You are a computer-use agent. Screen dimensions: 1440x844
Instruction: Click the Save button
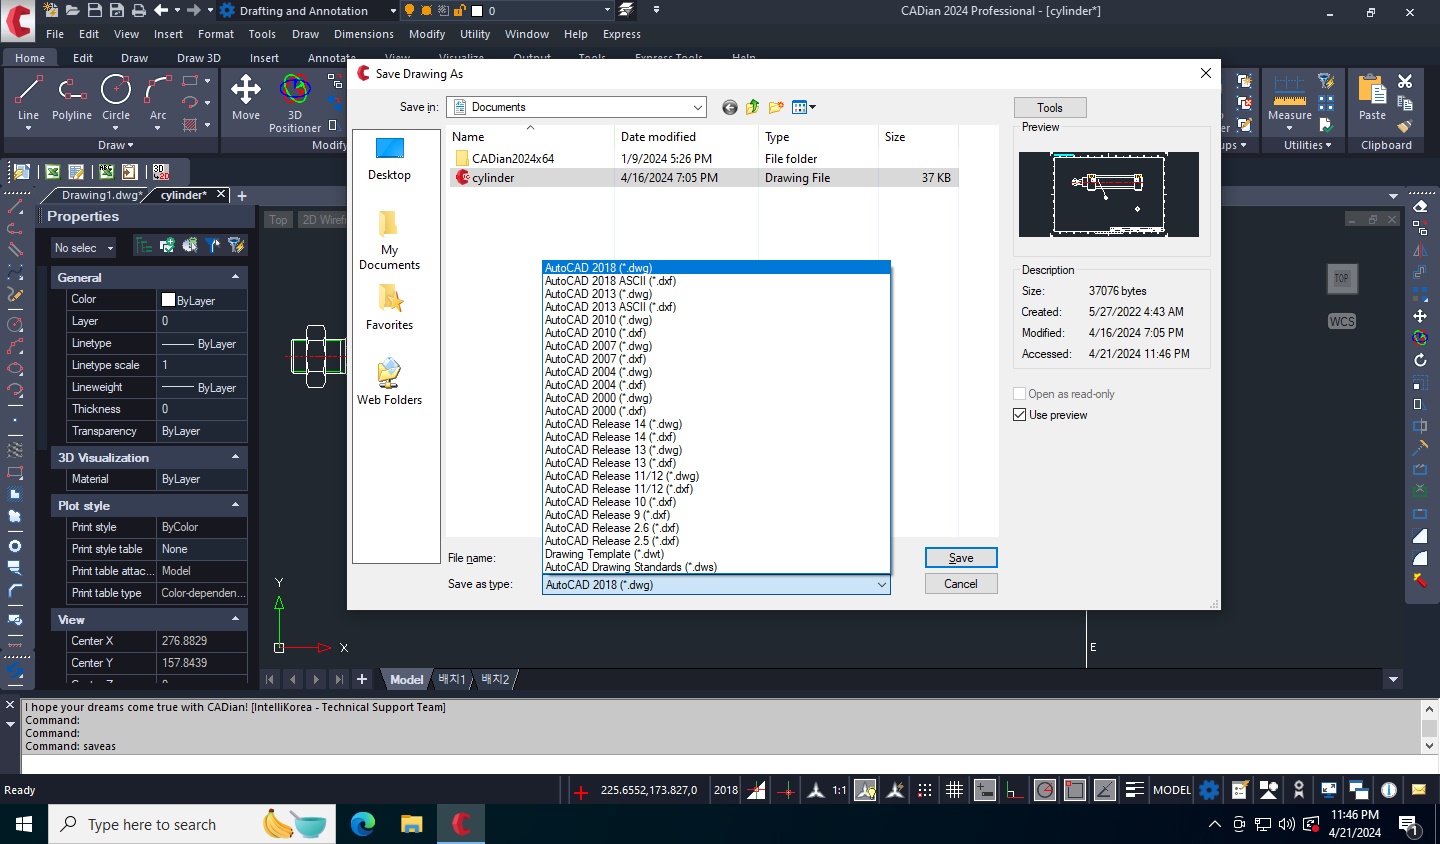click(960, 558)
